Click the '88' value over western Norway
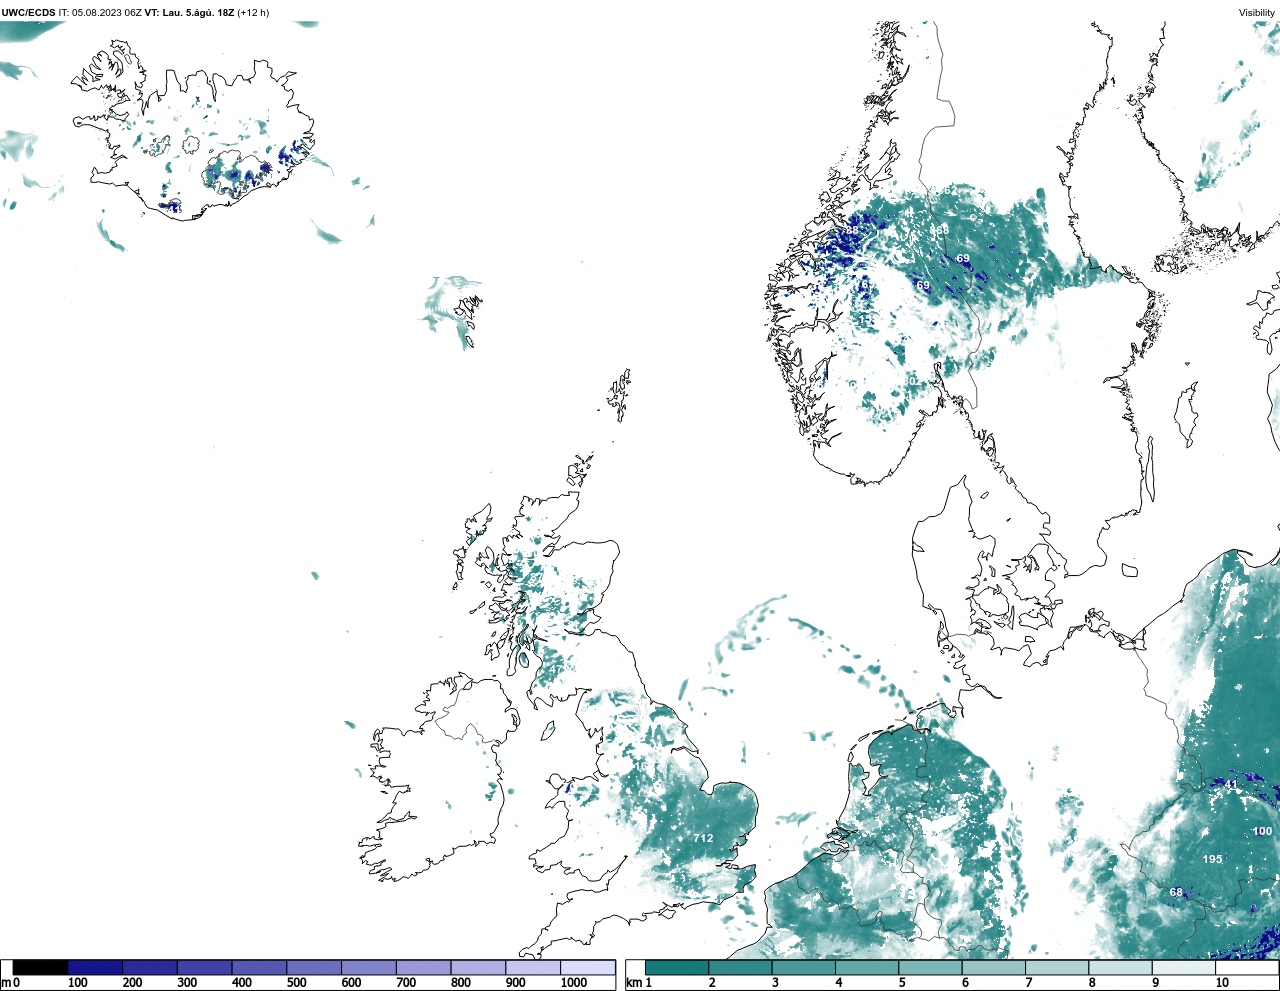Image resolution: width=1280 pixels, height=991 pixels. (851, 230)
